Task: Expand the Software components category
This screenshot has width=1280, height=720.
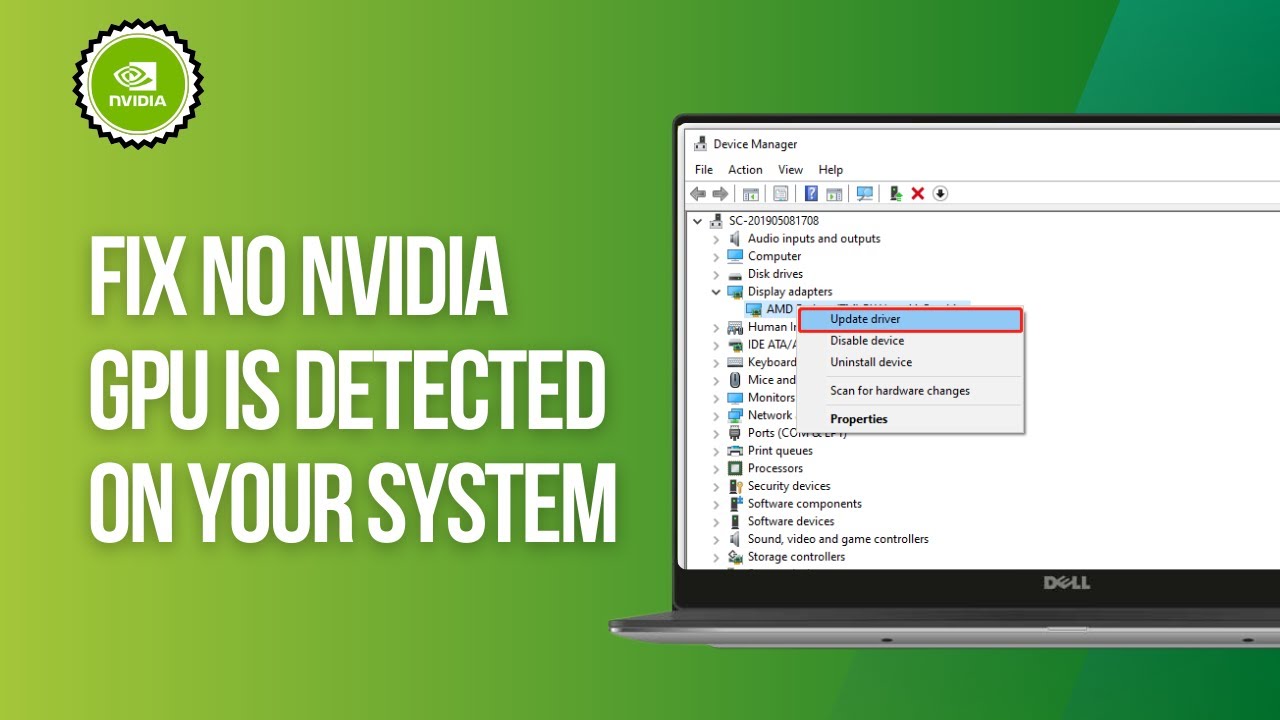Action: (716, 504)
